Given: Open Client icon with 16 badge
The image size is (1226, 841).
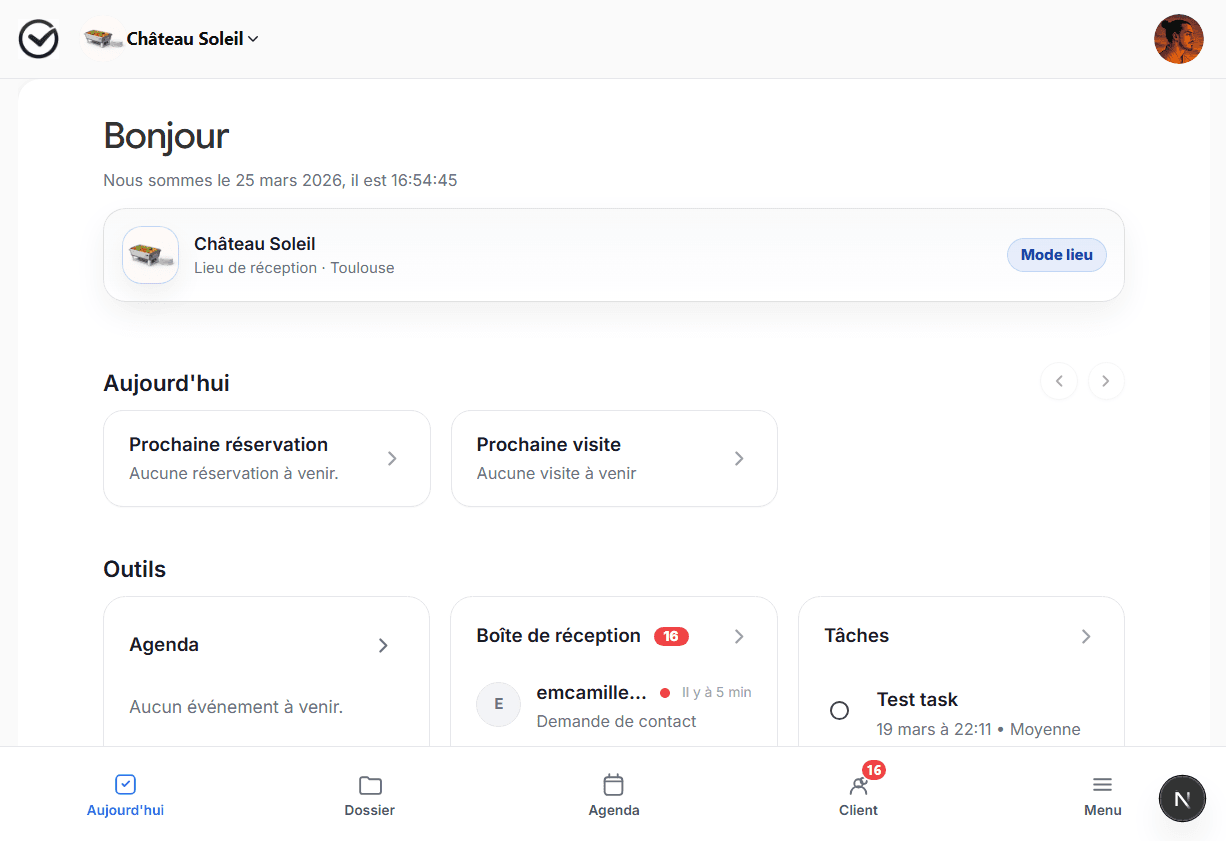Looking at the screenshot, I should (x=858, y=785).
